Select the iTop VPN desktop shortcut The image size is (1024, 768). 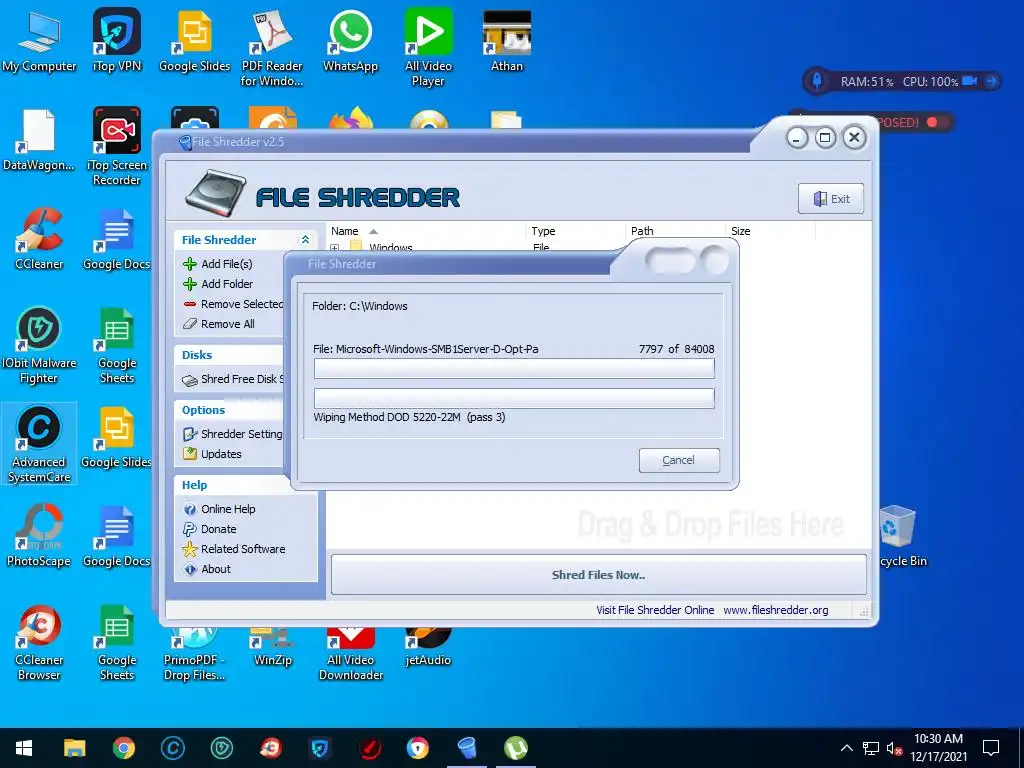tap(117, 40)
